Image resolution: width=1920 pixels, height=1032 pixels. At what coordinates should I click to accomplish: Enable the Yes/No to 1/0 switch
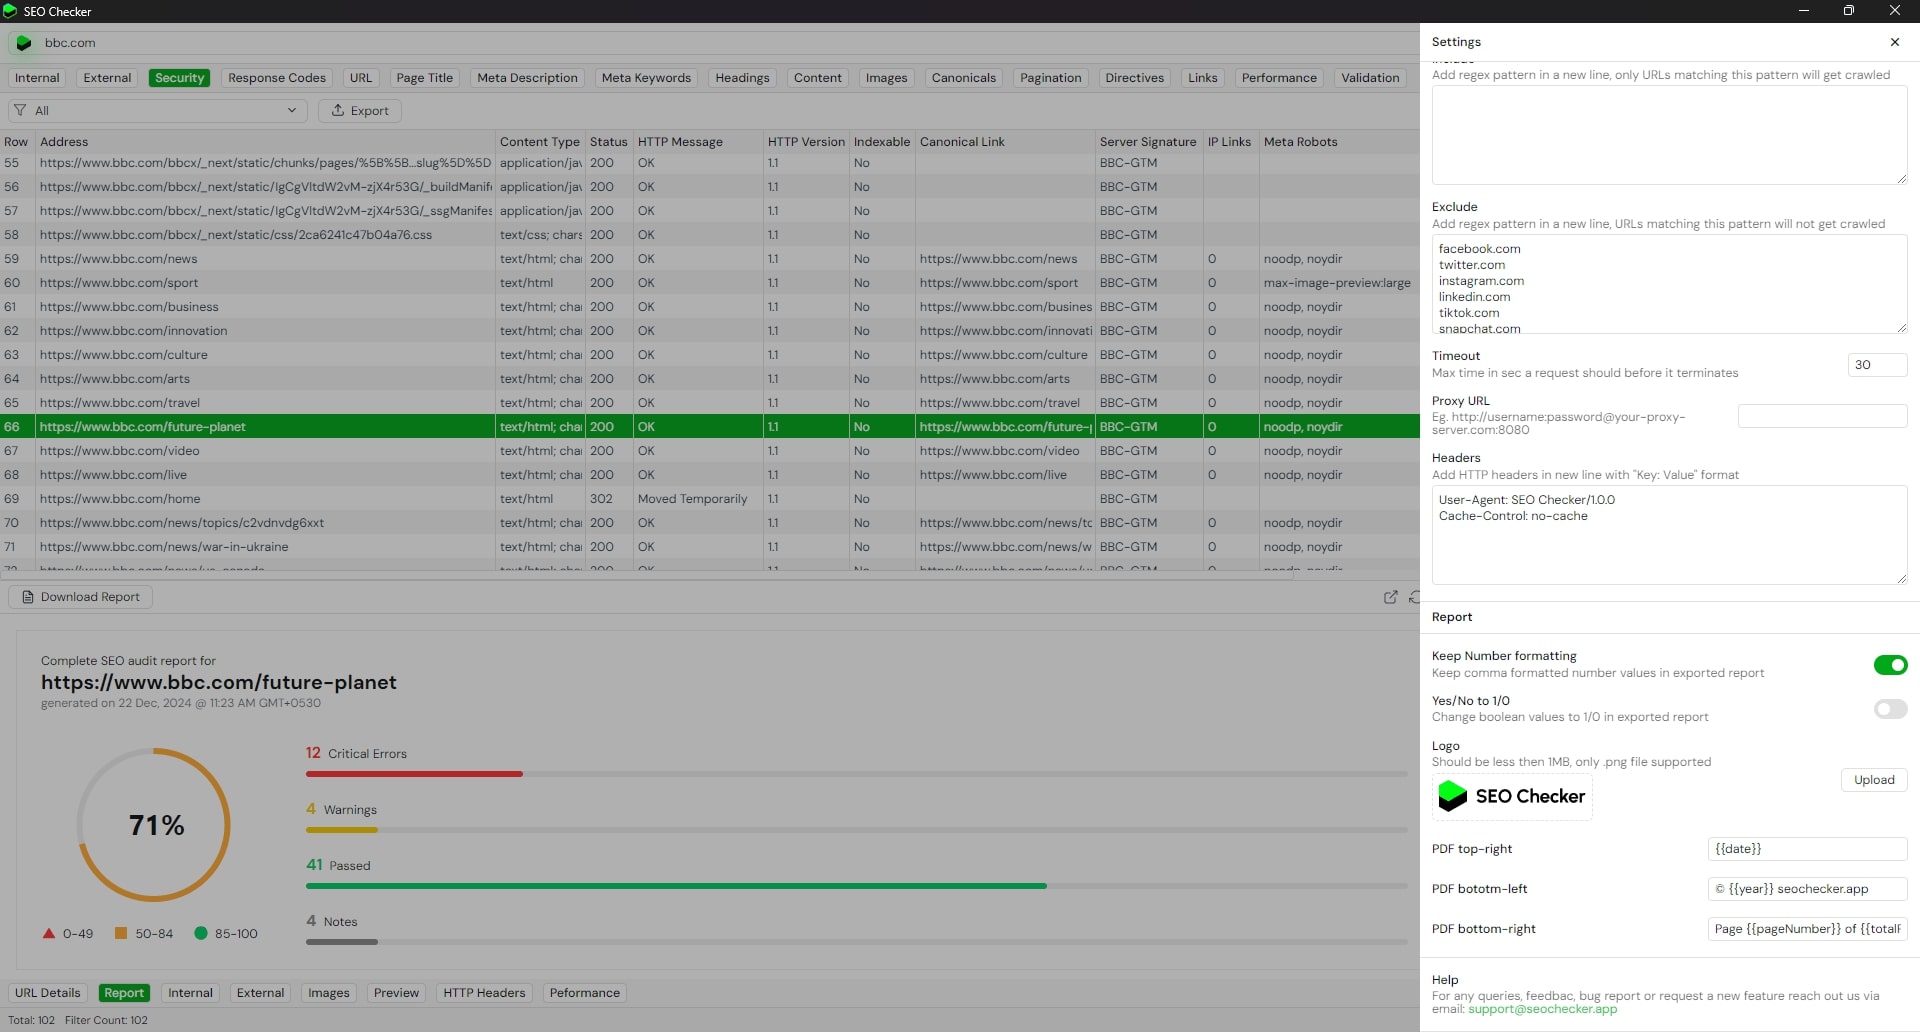[x=1890, y=709]
